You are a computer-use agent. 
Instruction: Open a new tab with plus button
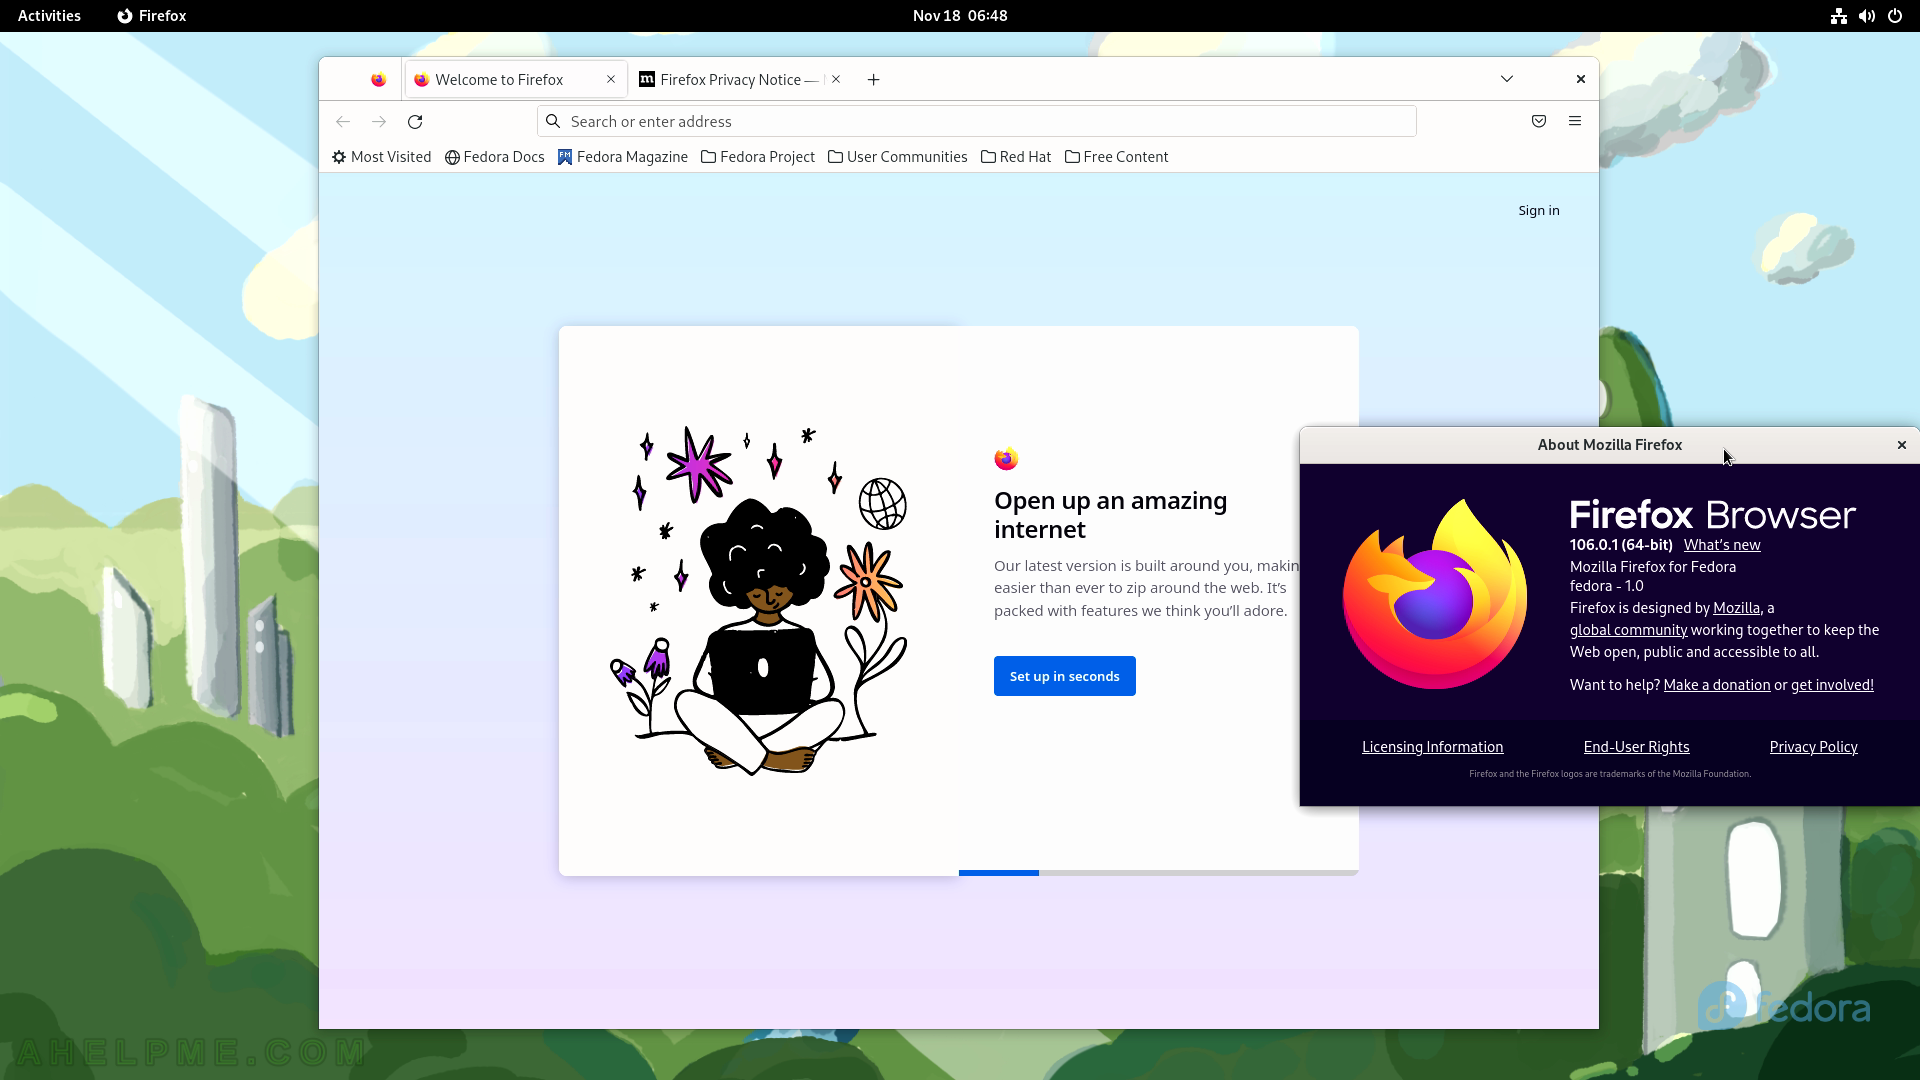pyautogui.click(x=874, y=79)
